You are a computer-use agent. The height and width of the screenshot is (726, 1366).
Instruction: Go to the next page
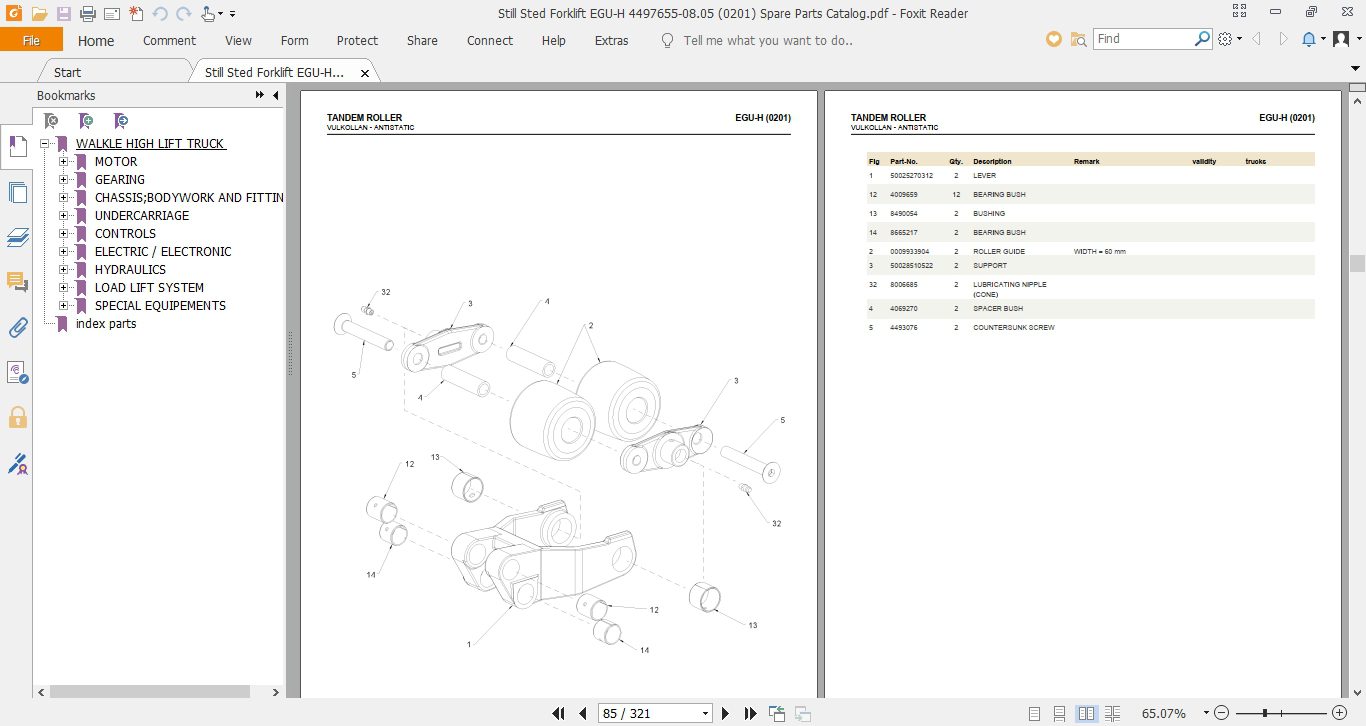pos(726,714)
